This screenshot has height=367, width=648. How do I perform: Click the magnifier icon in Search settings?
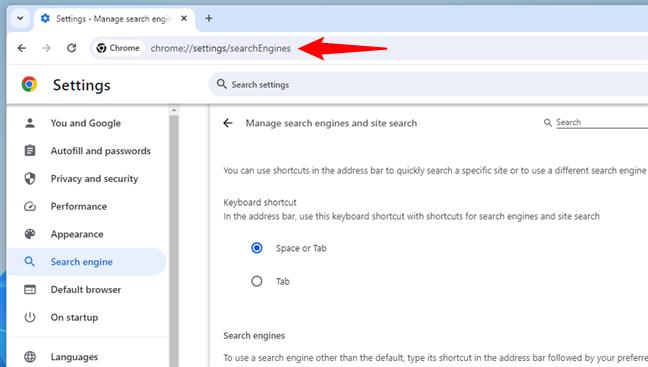222,84
